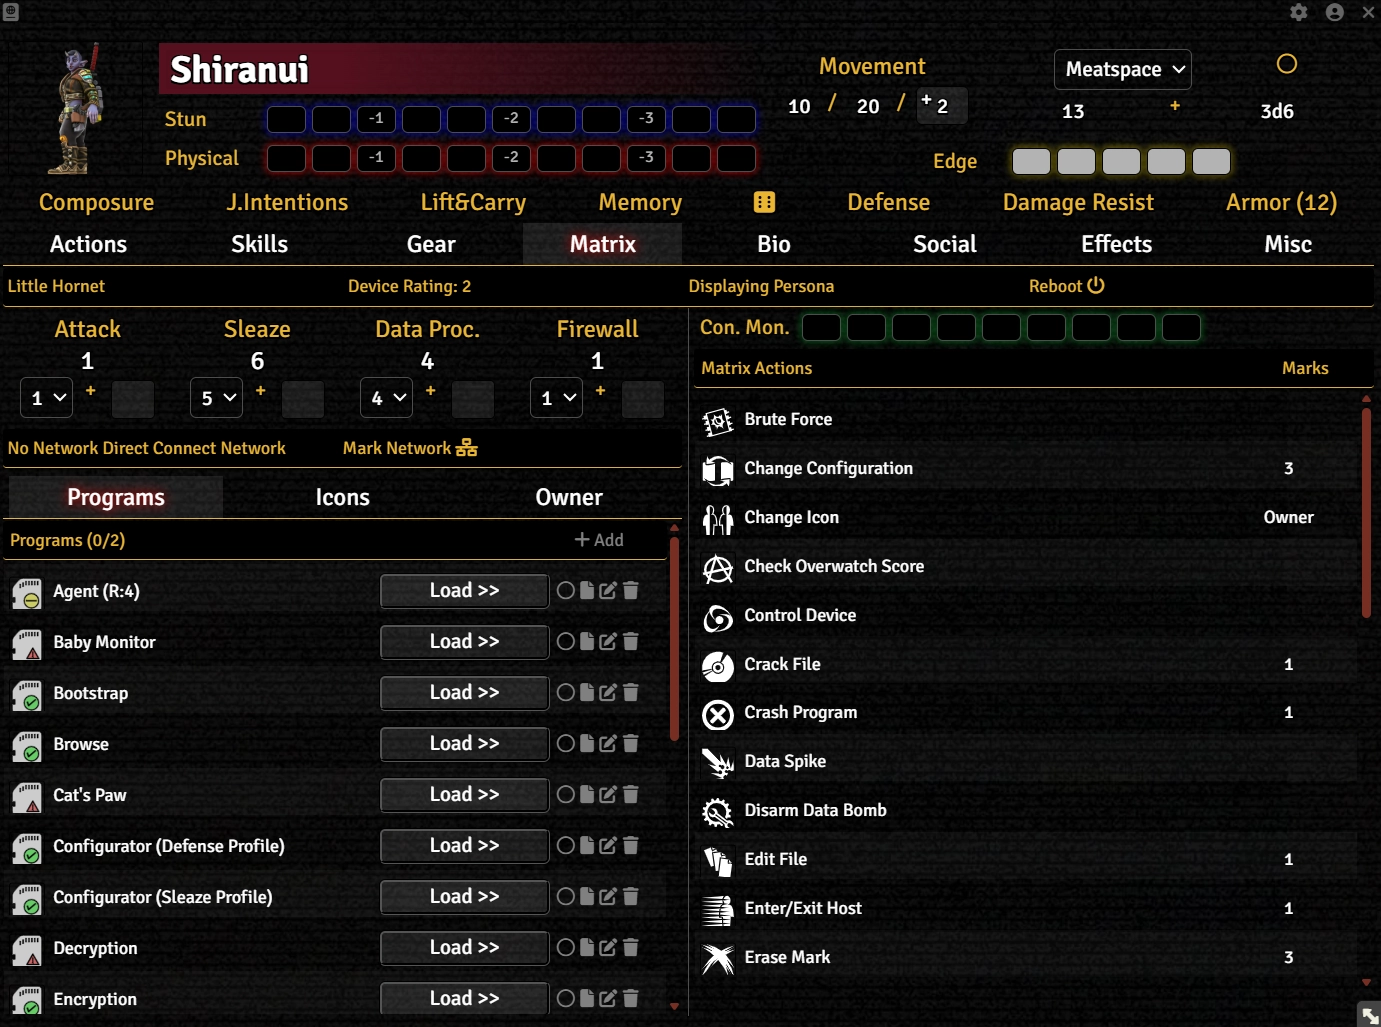Click the Reboot power icon

pos(1096,286)
